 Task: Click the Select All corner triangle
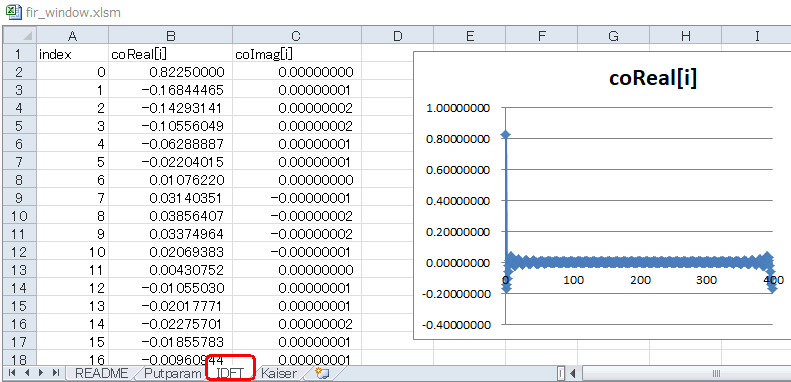click(x=20, y=35)
